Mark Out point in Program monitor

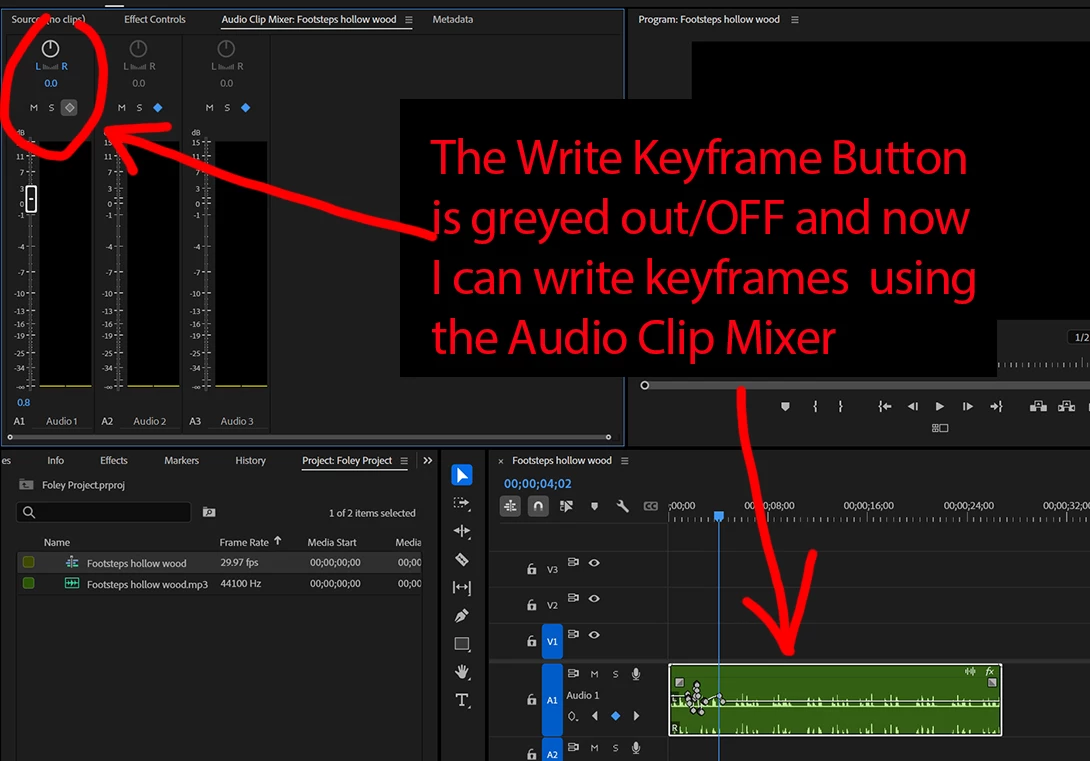(840, 407)
